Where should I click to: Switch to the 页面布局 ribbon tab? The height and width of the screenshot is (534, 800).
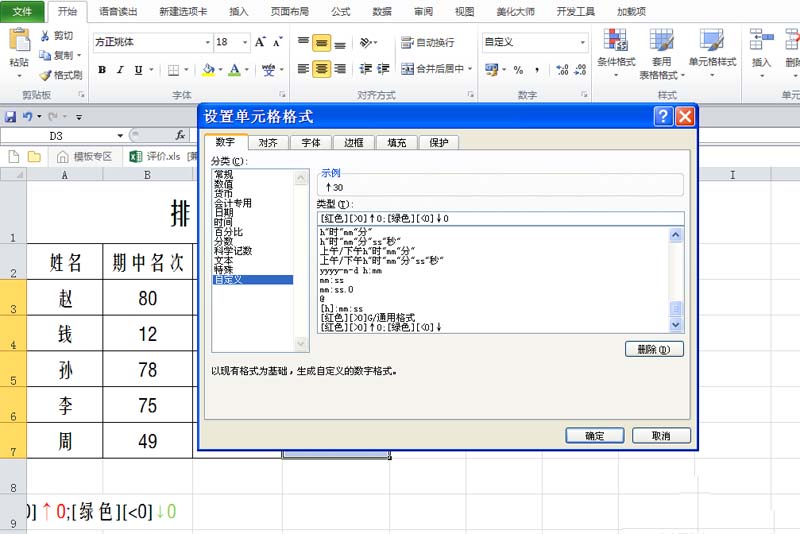tap(289, 11)
